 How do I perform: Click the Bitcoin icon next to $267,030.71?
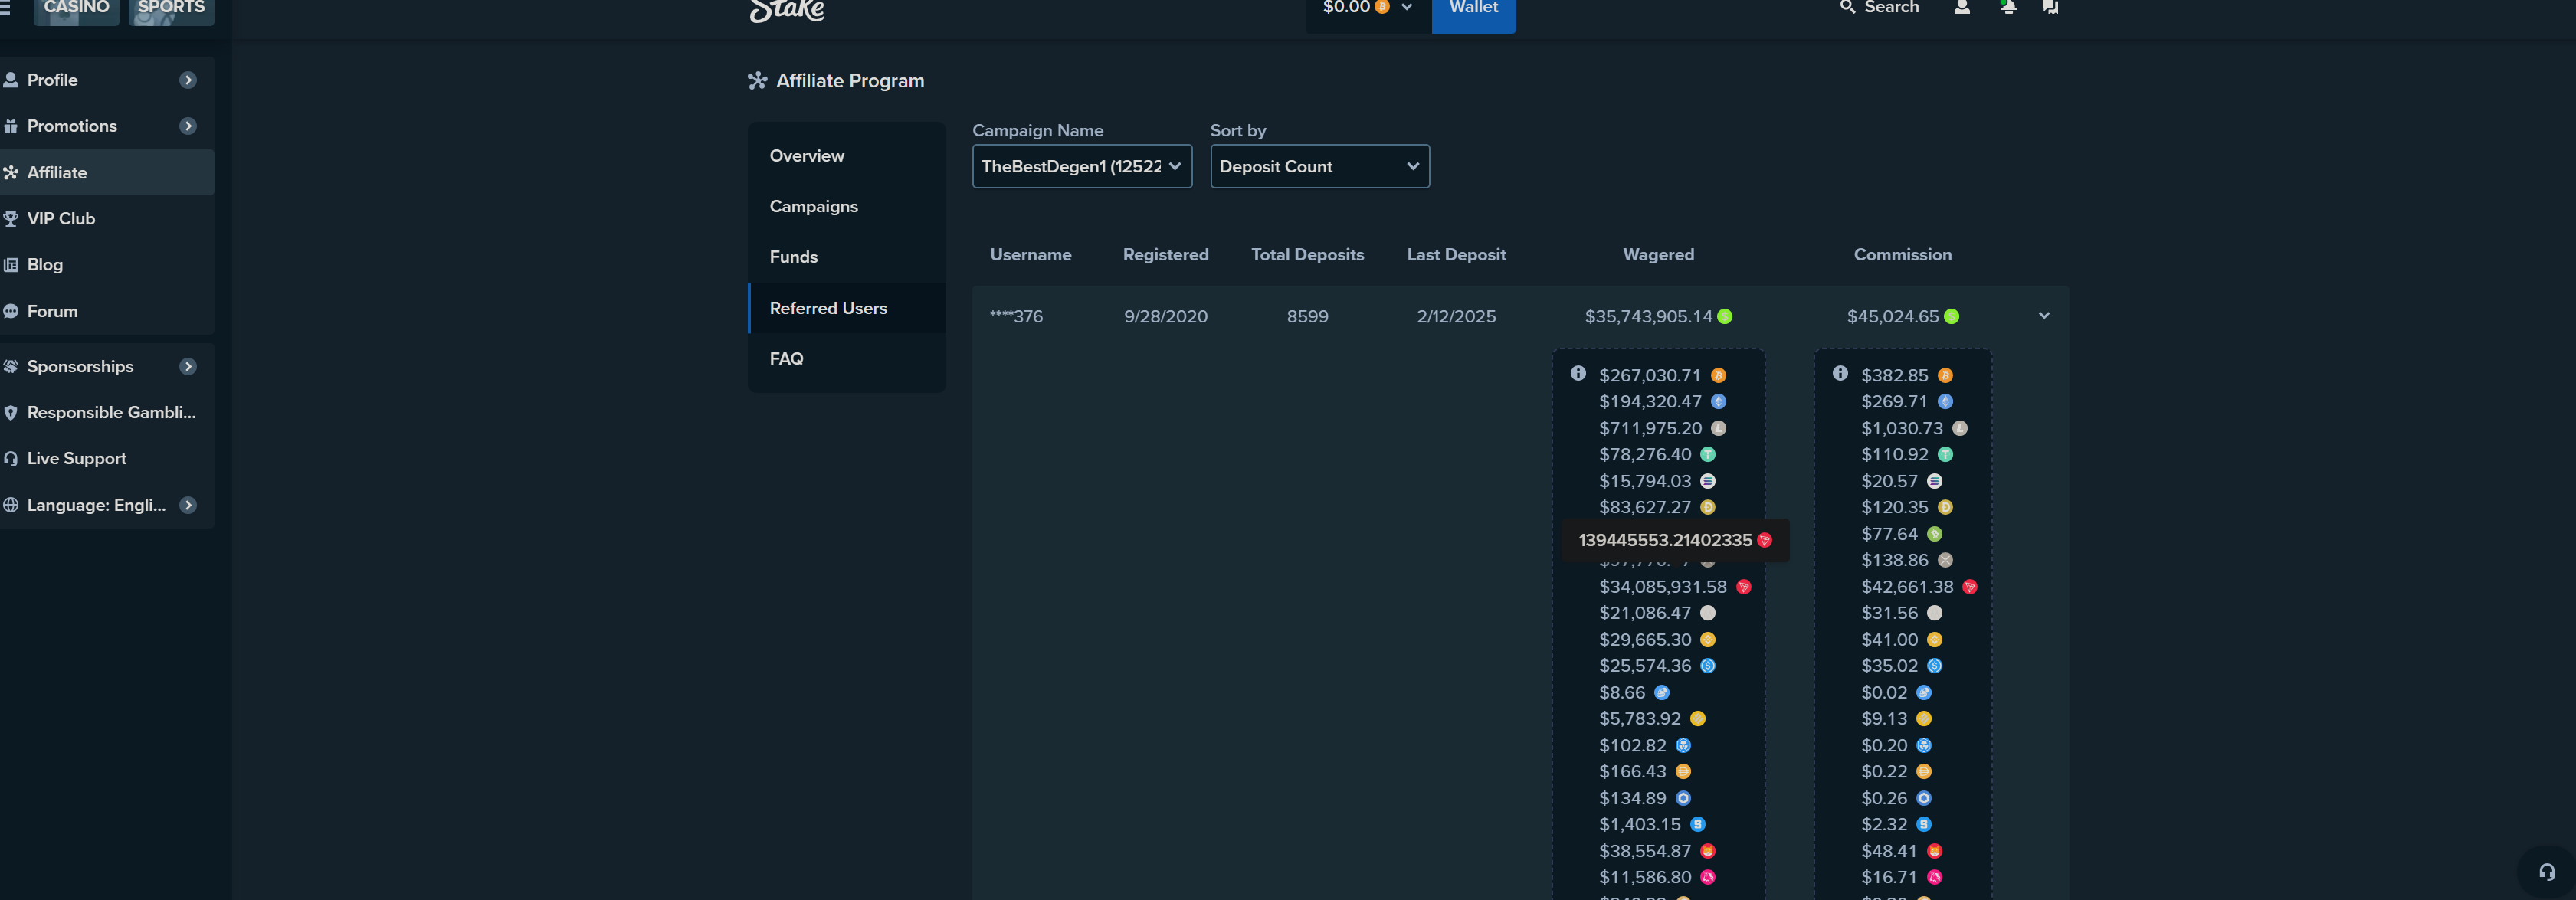point(1718,376)
